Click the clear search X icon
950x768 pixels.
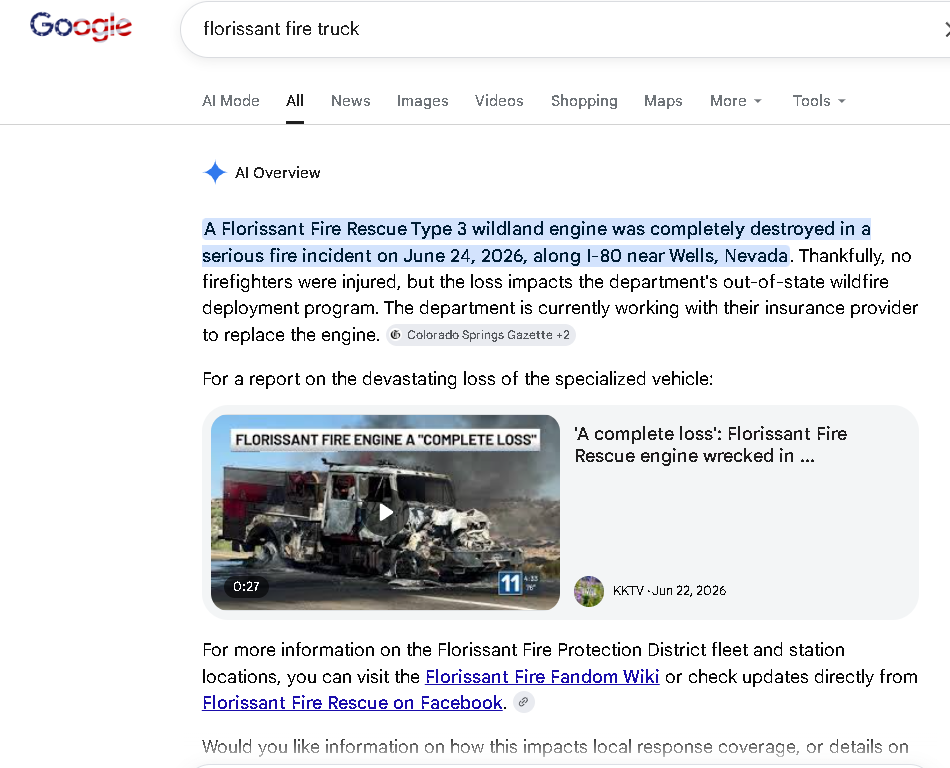click(x=946, y=29)
